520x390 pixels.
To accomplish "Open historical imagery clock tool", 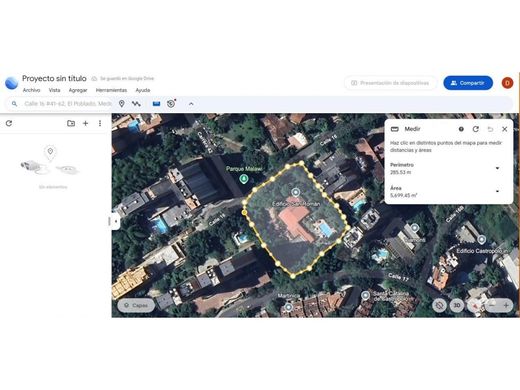I will pos(171,103).
